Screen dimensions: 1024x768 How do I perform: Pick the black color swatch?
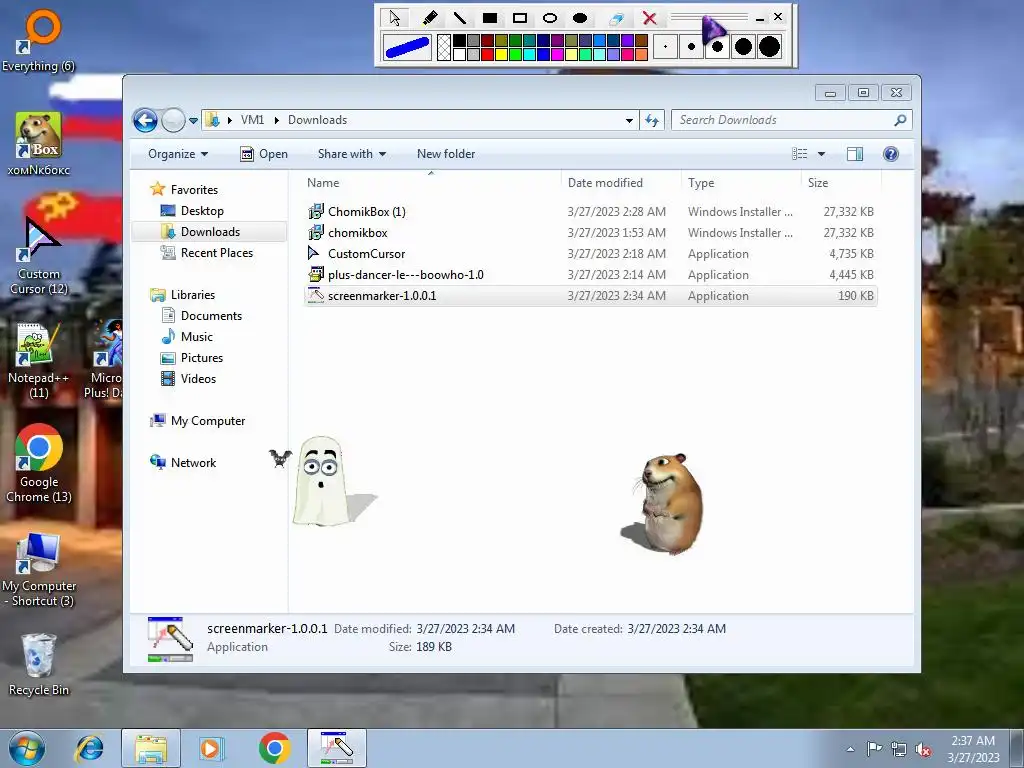[x=459, y=40]
